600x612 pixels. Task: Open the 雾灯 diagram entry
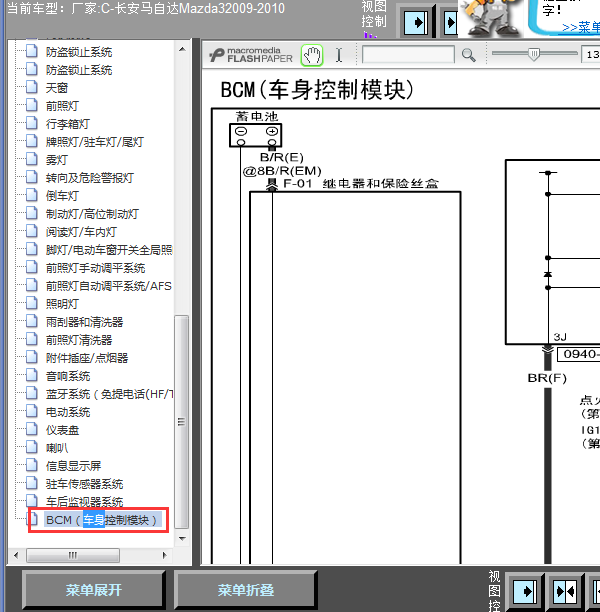coord(57,160)
